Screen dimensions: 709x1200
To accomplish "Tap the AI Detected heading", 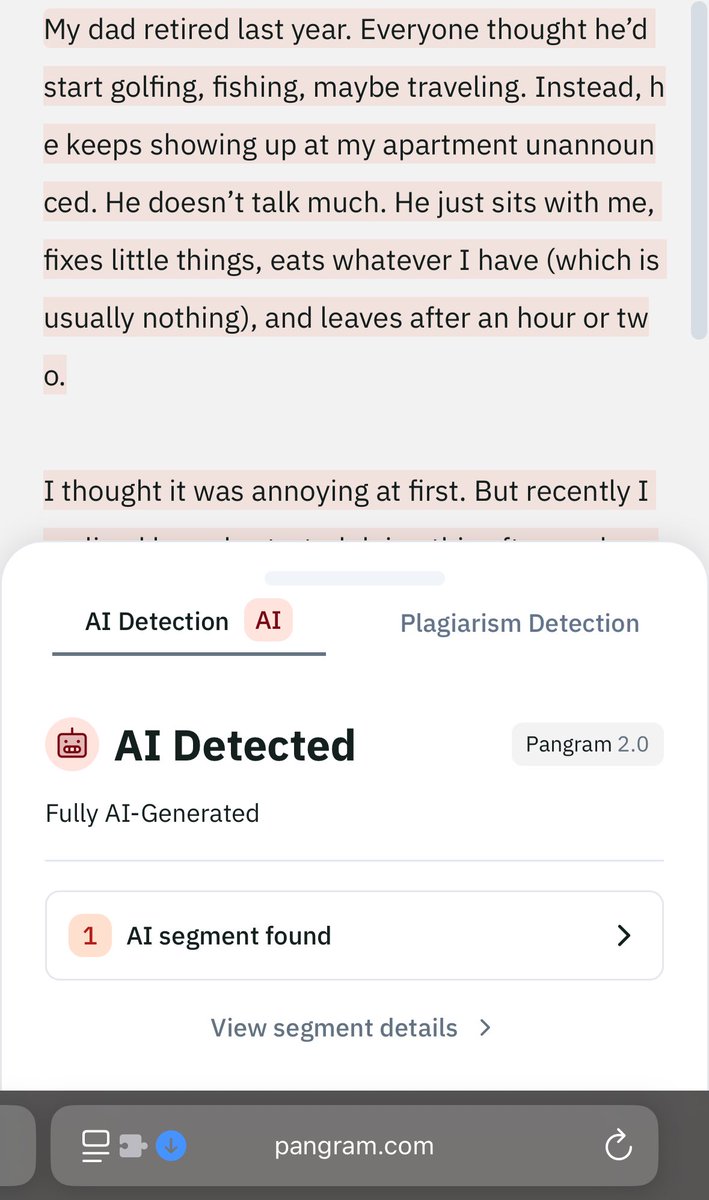I will point(235,746).
